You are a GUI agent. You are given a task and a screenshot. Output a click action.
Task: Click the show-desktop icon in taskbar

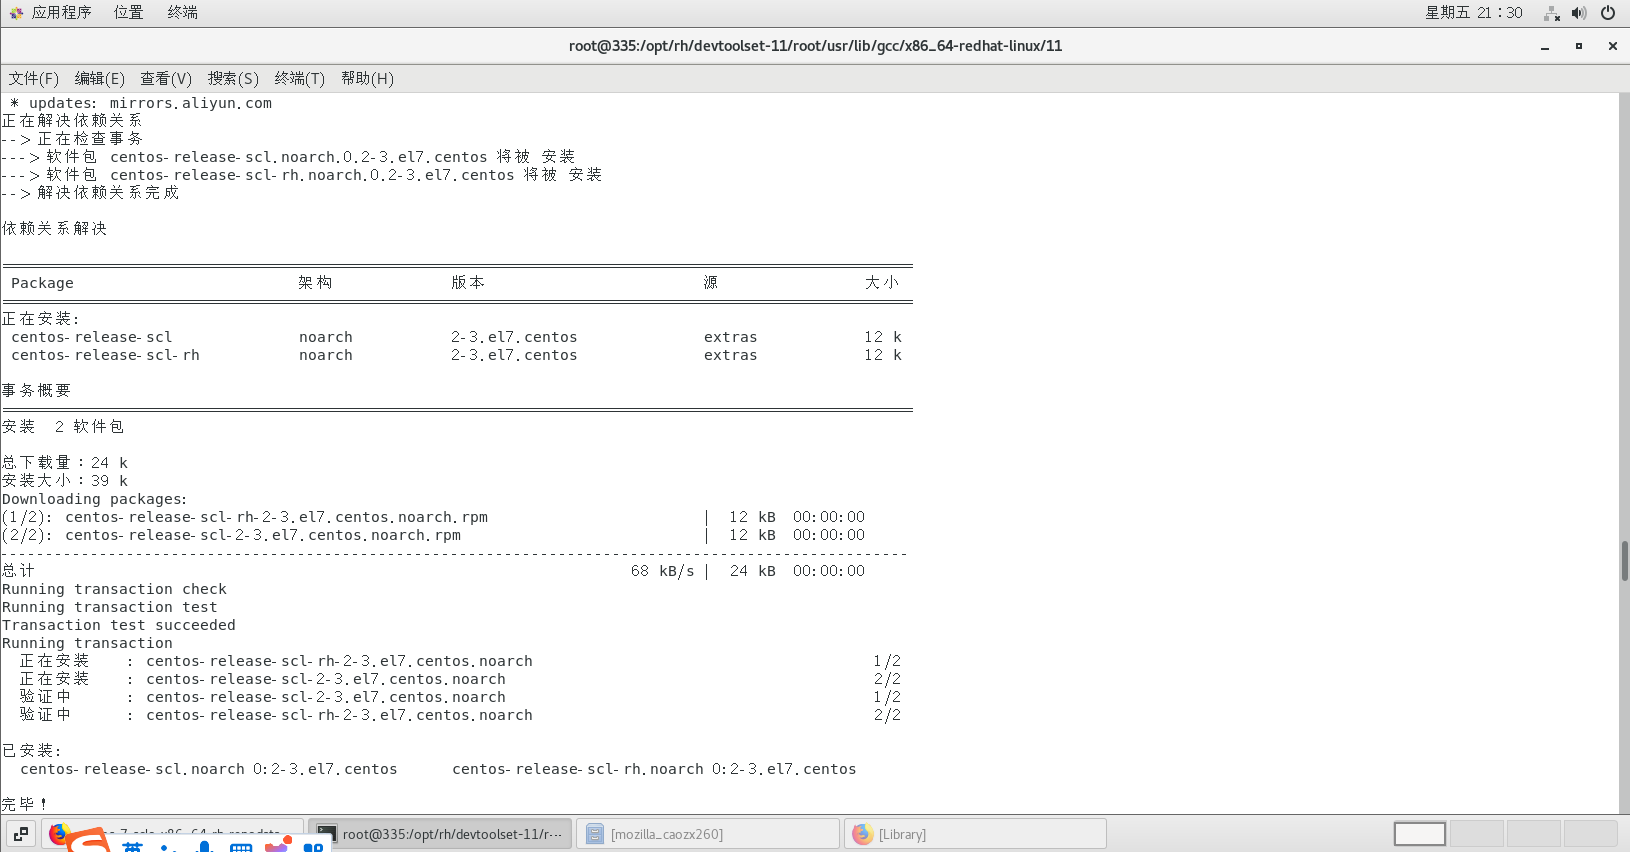[x=21, y=834]
